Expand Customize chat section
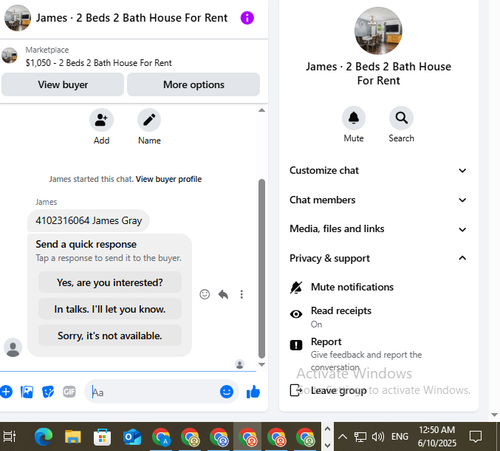 [x=378, y=170]
